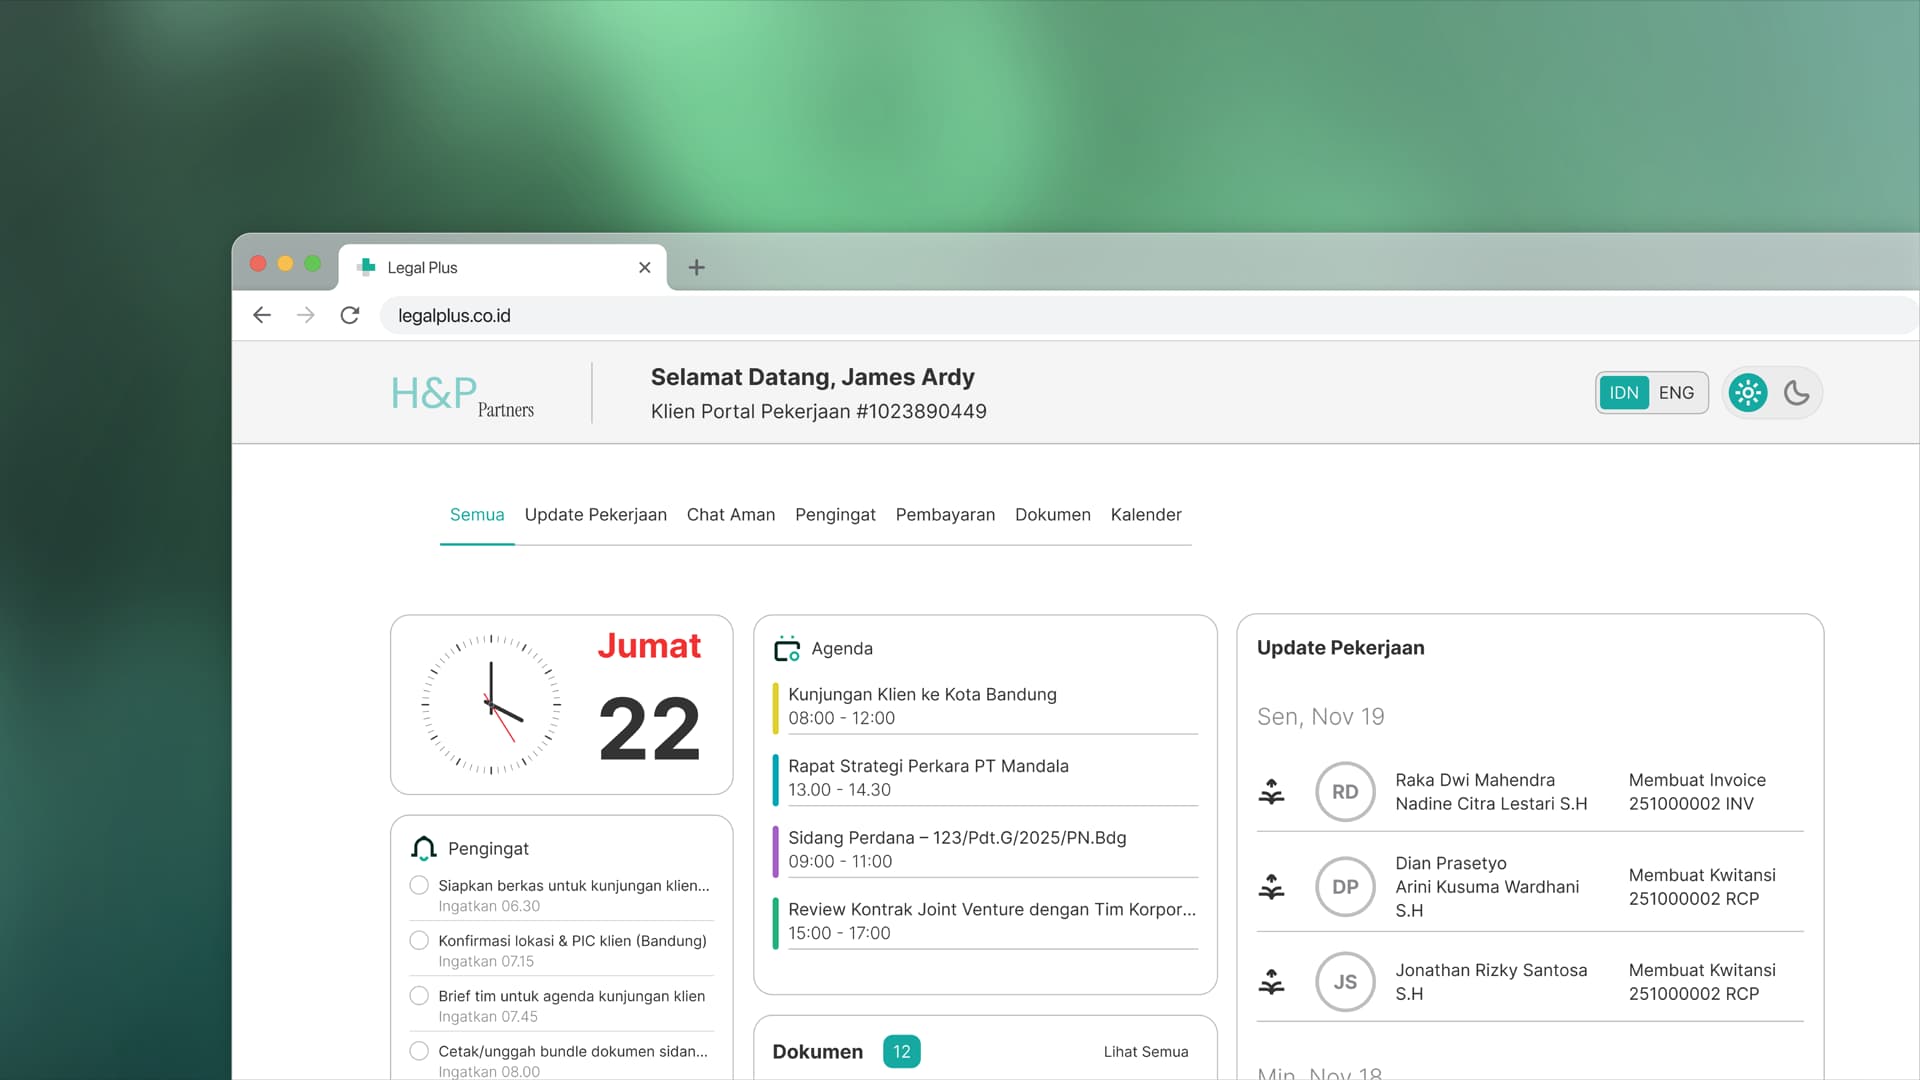Click the JS avatar for Jonathan Rizky Santosa
Image resolution: width=1920 pixels, height=1080 pixels.
tap(1345, 982)
